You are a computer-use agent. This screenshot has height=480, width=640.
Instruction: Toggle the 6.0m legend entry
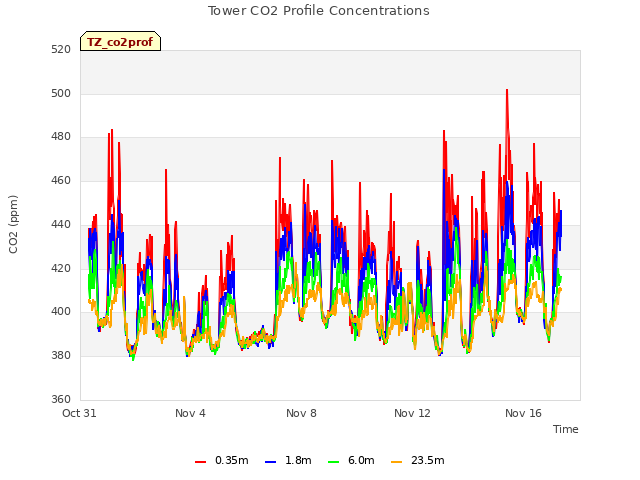pos(351,460)
